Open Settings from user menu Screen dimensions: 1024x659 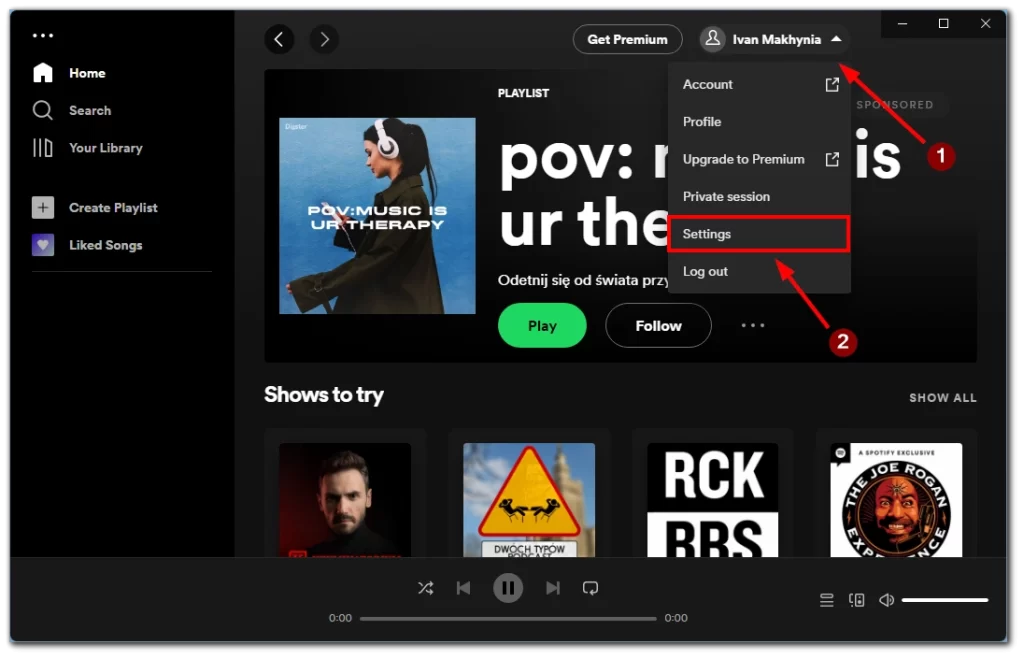759,234
